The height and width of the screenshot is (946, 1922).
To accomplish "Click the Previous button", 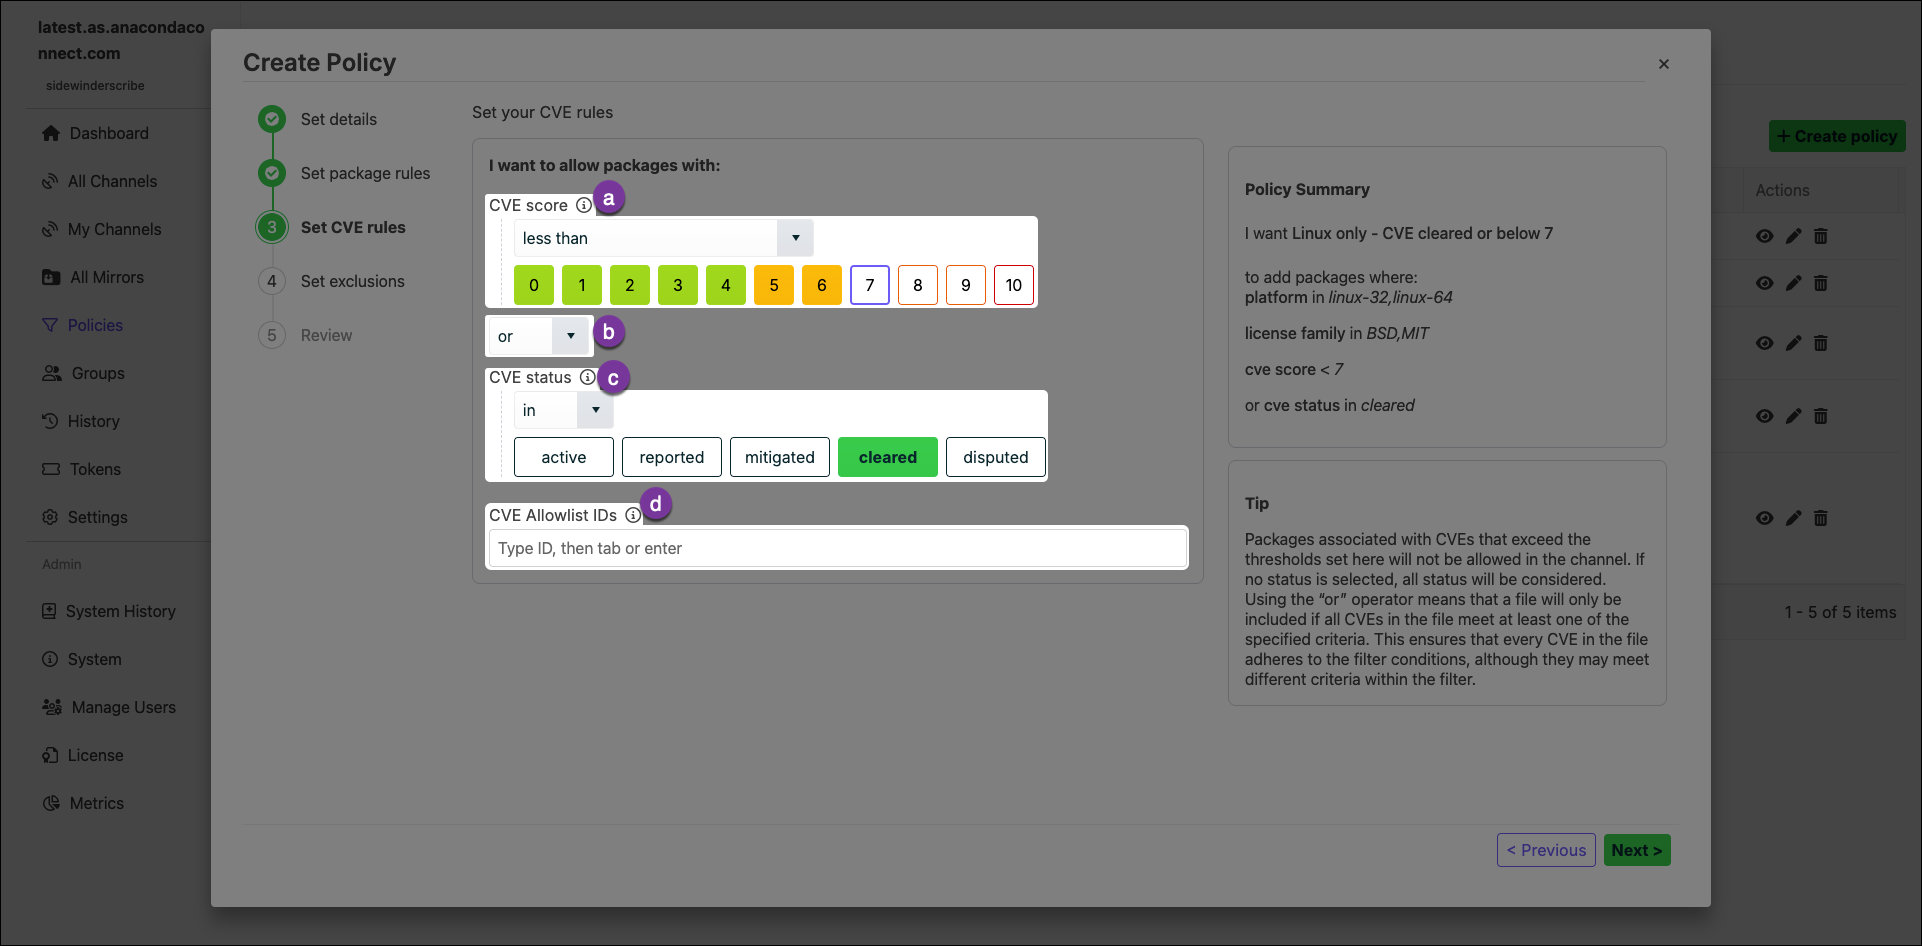I will 1546,850.
